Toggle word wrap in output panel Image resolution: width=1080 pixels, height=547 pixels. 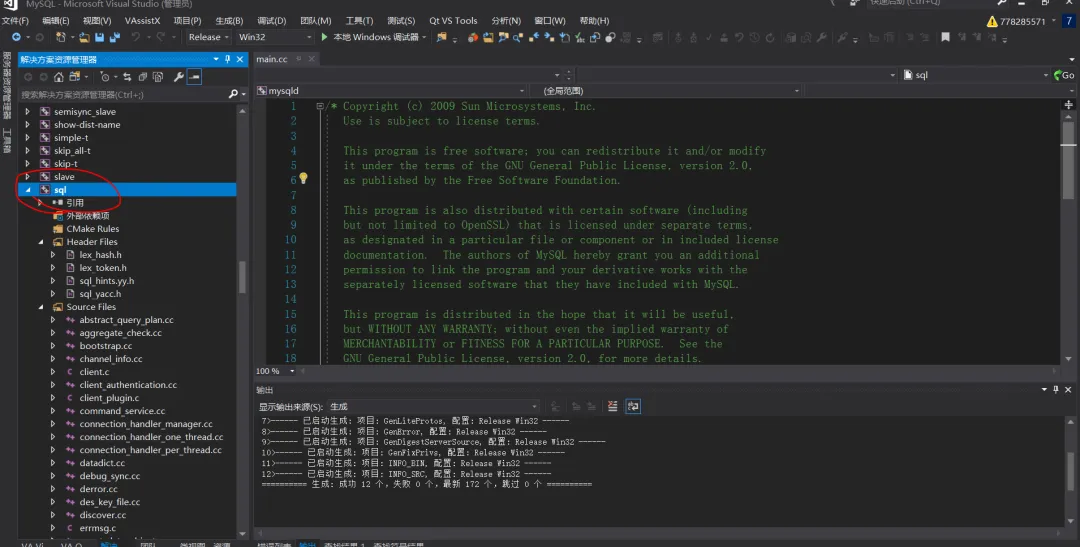click(x=633, y=406)
